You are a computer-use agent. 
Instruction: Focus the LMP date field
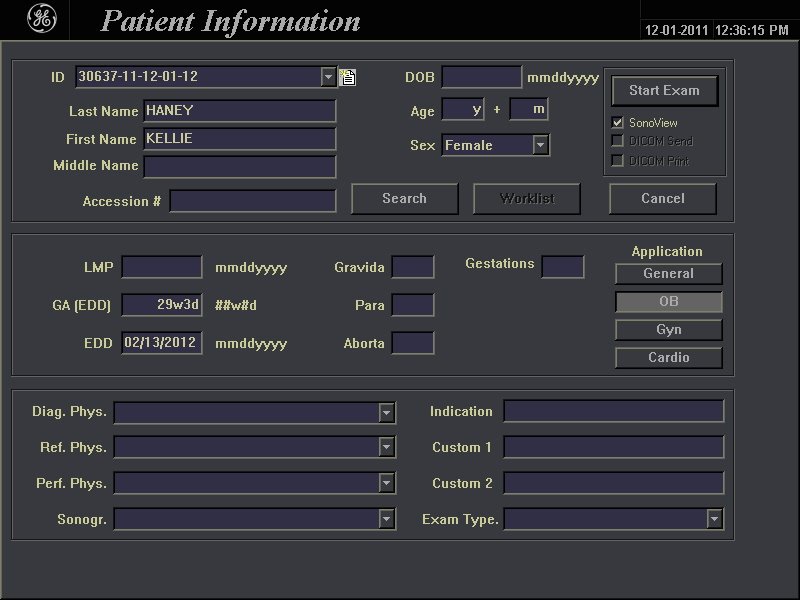point(162,267)
